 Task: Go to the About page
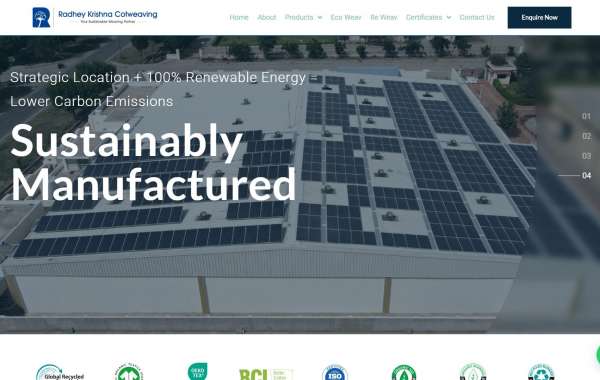pyautogui.click(x=266, y=18)
